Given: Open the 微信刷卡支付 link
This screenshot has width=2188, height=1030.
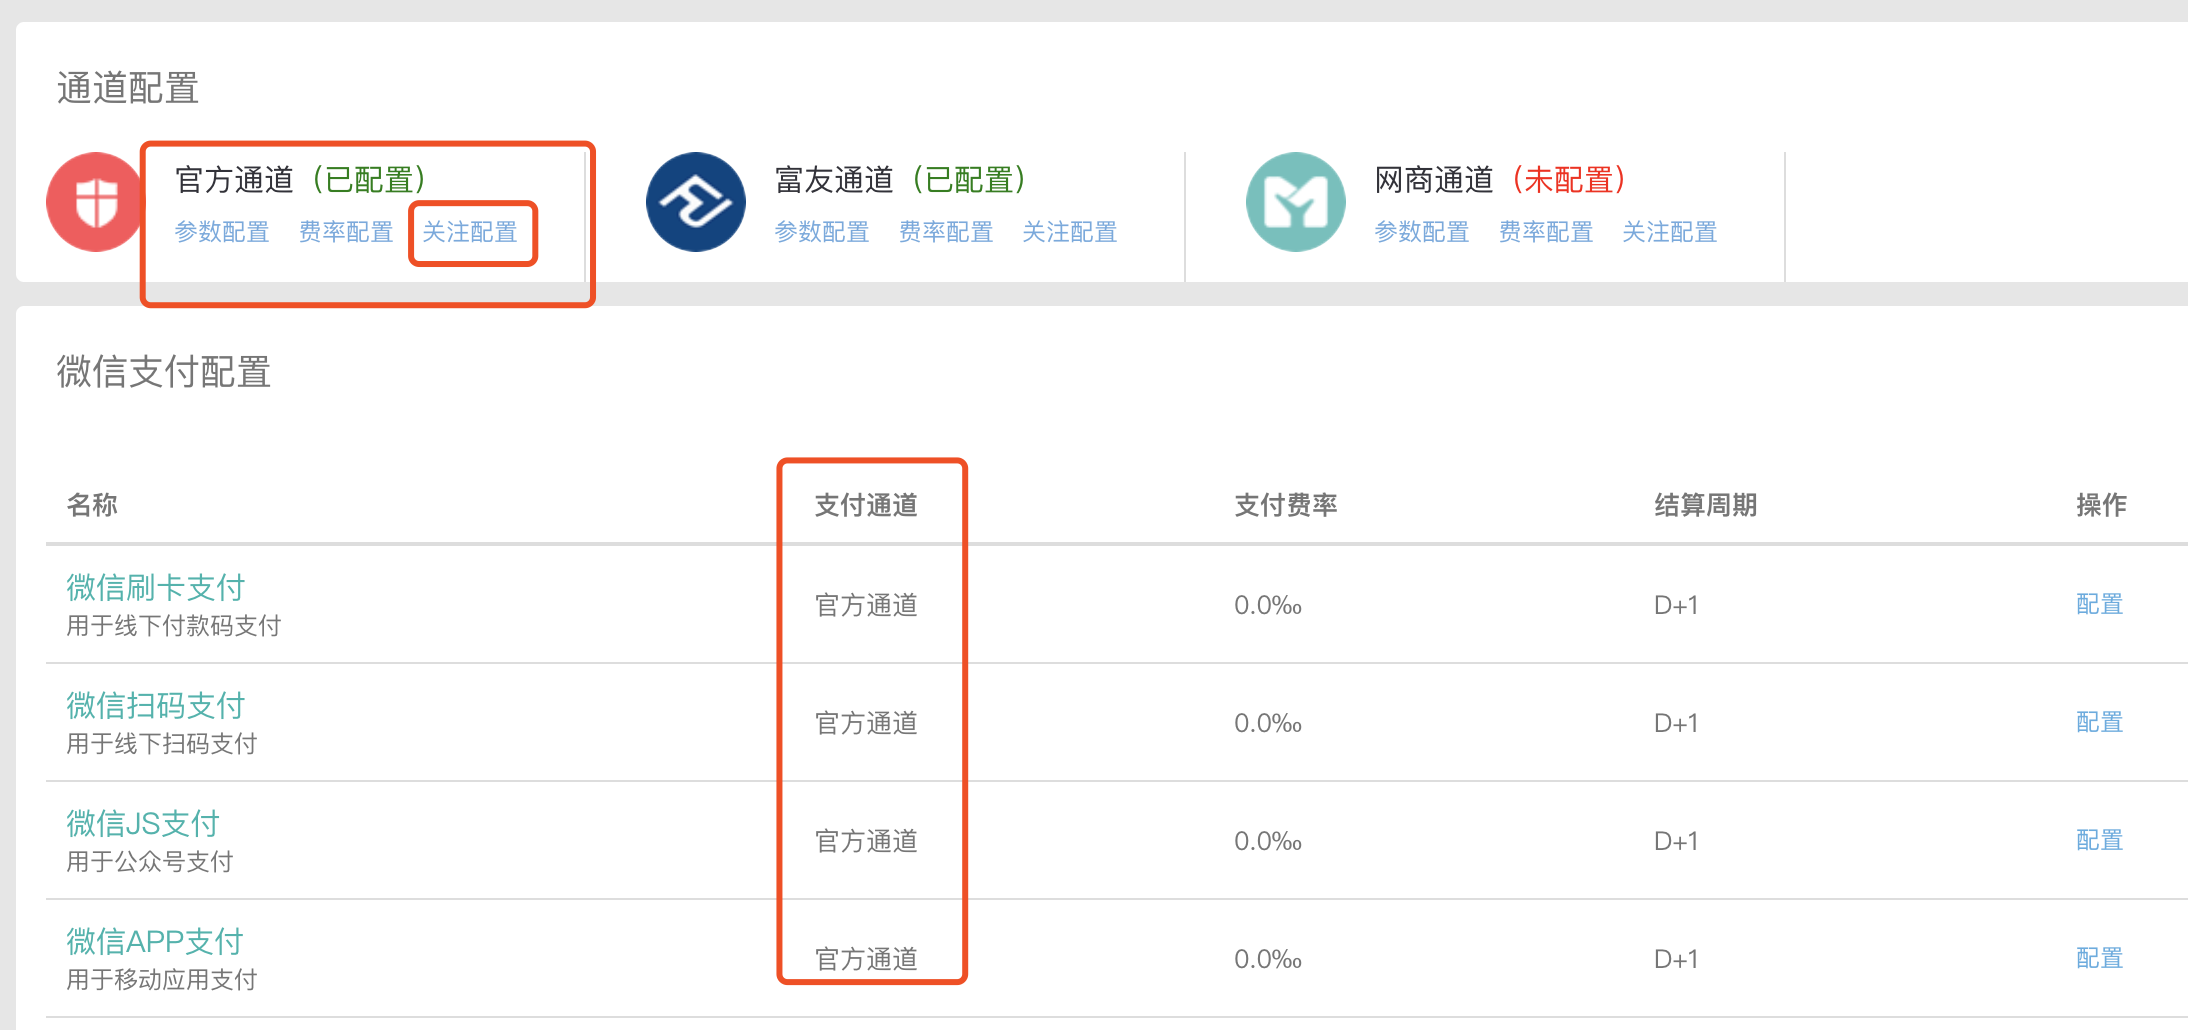Looking at the screenshot, I should coord(155,588).
